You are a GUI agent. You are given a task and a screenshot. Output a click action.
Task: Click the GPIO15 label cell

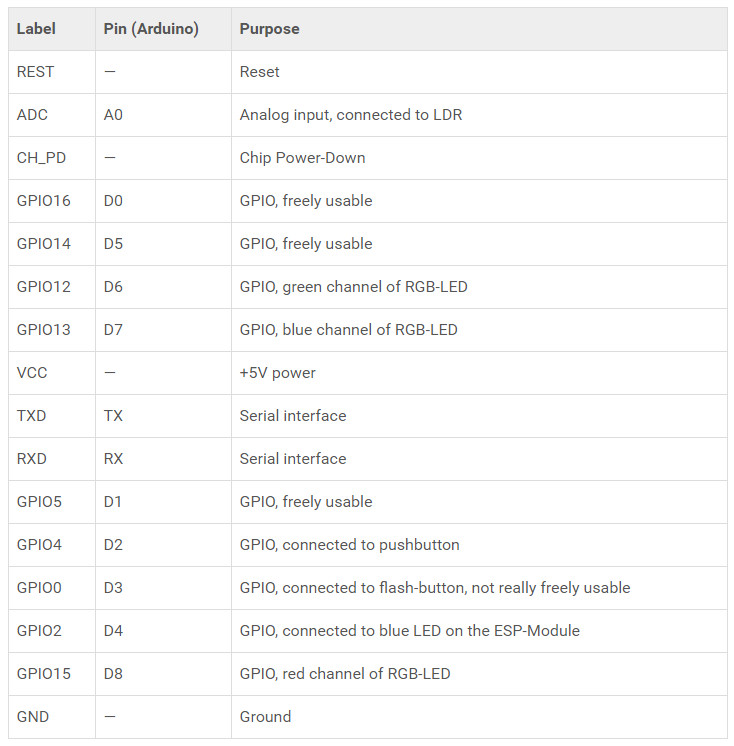(x=52, y=674)
